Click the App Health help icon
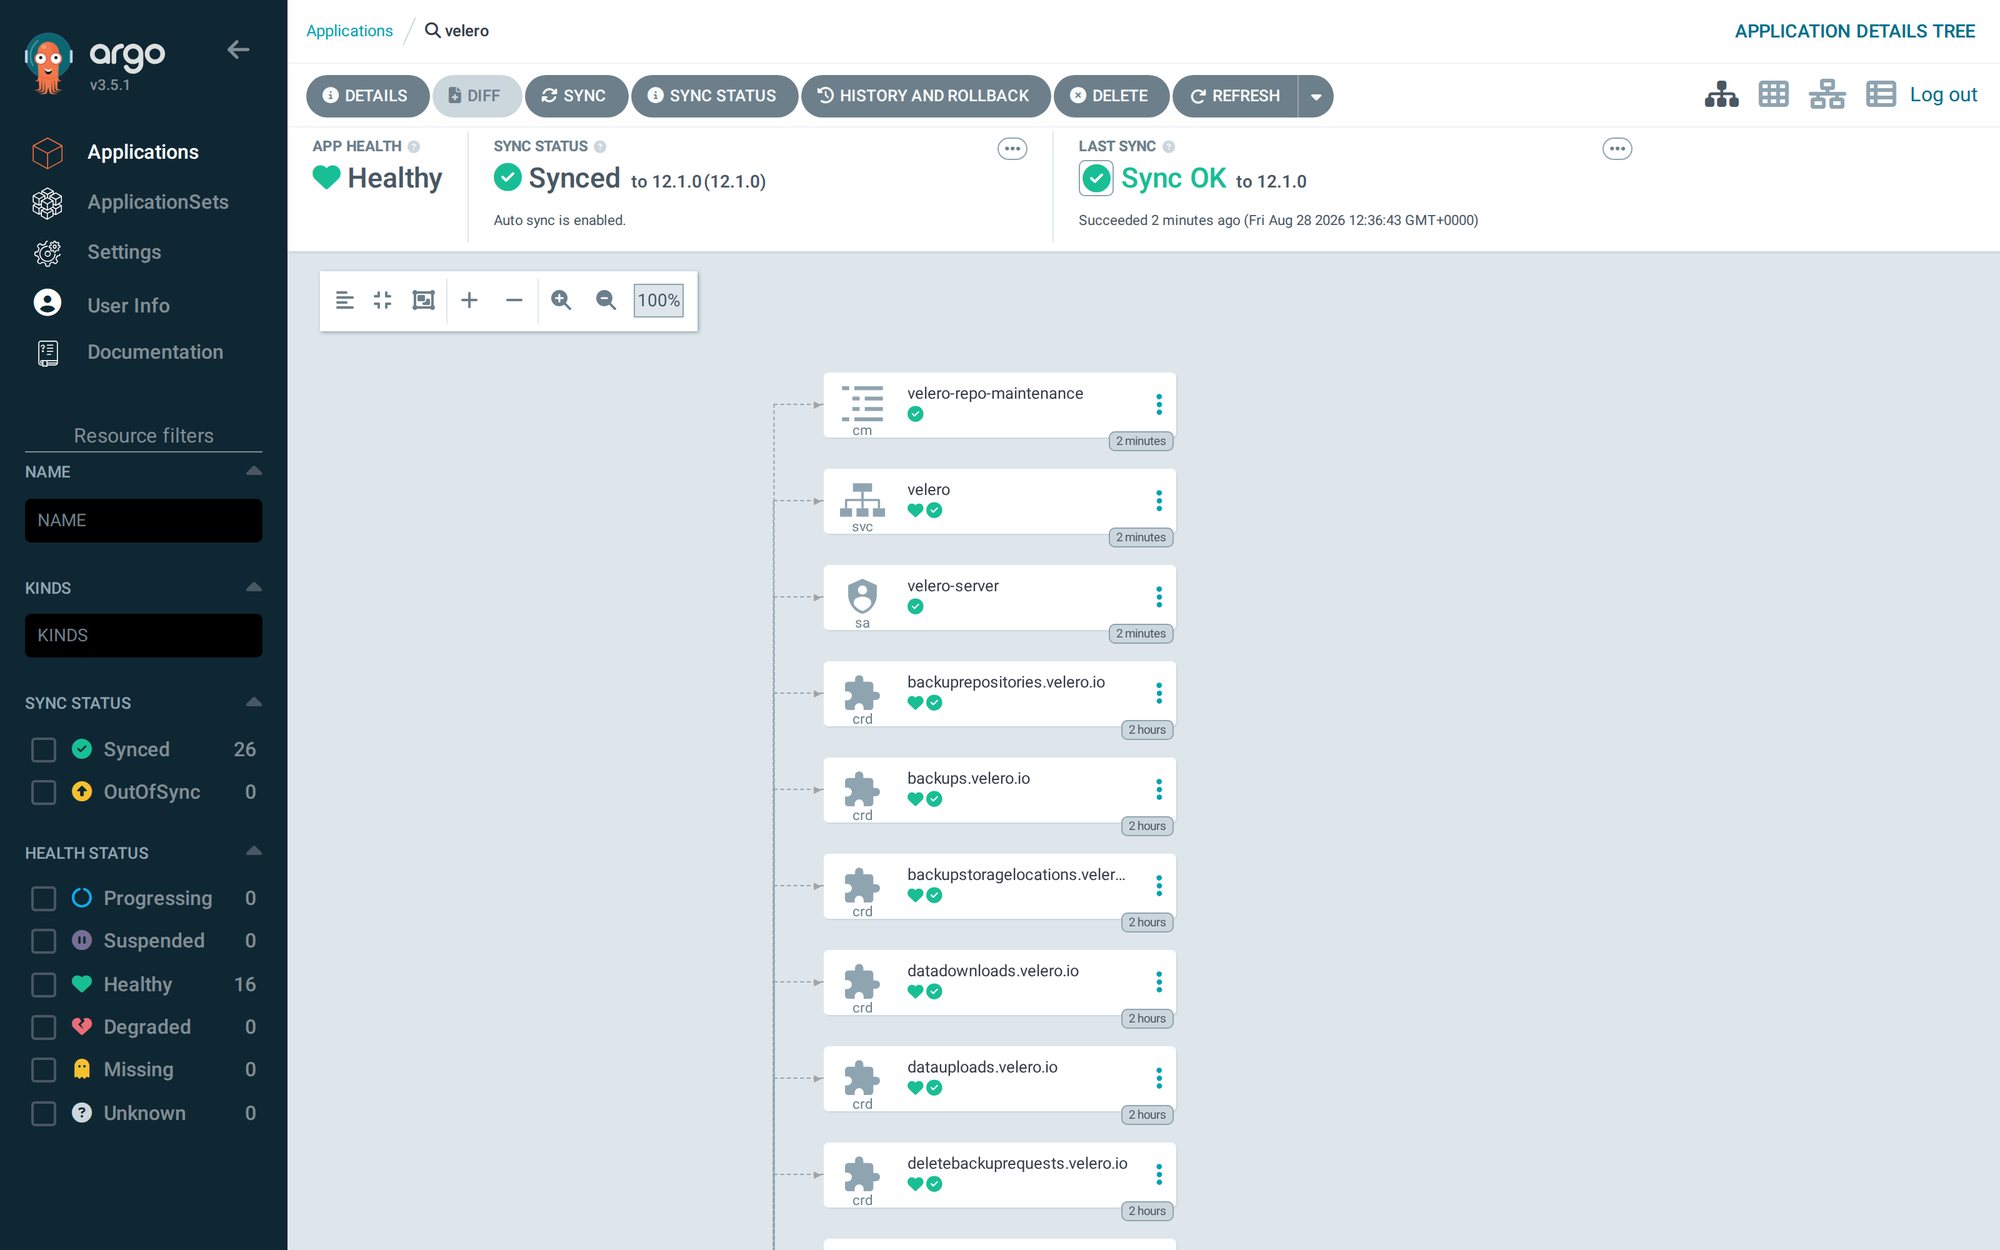 point(414,147)
